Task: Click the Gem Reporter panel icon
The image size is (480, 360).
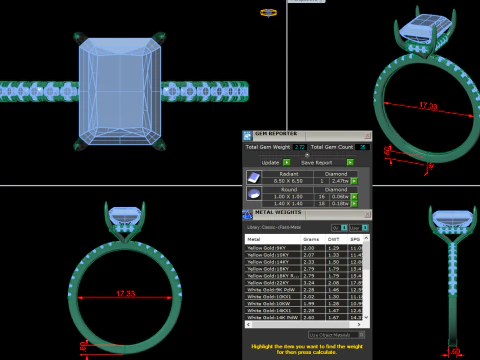Action: point(248,136)
